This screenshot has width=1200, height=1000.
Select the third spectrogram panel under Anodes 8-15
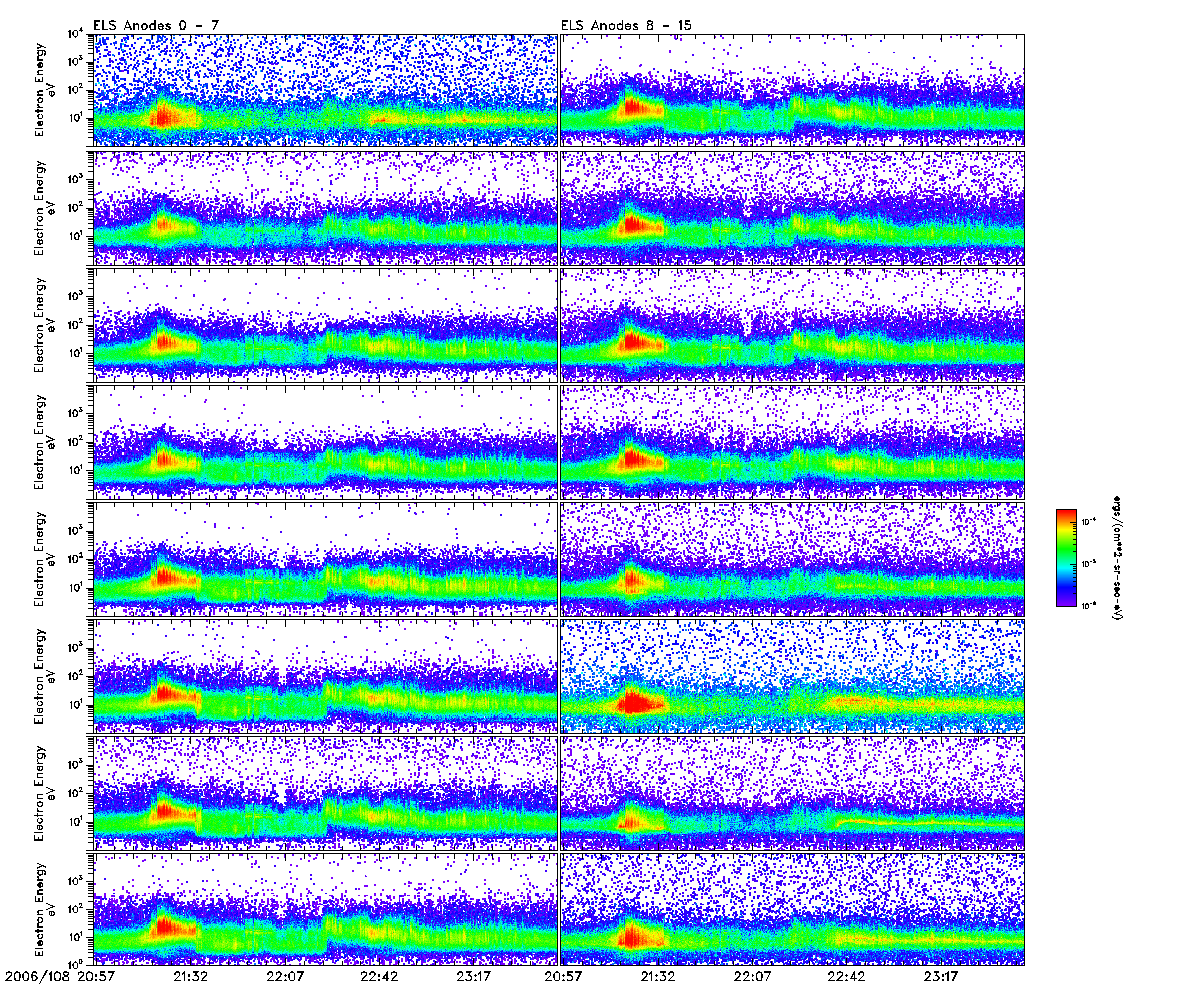(793, 324)
